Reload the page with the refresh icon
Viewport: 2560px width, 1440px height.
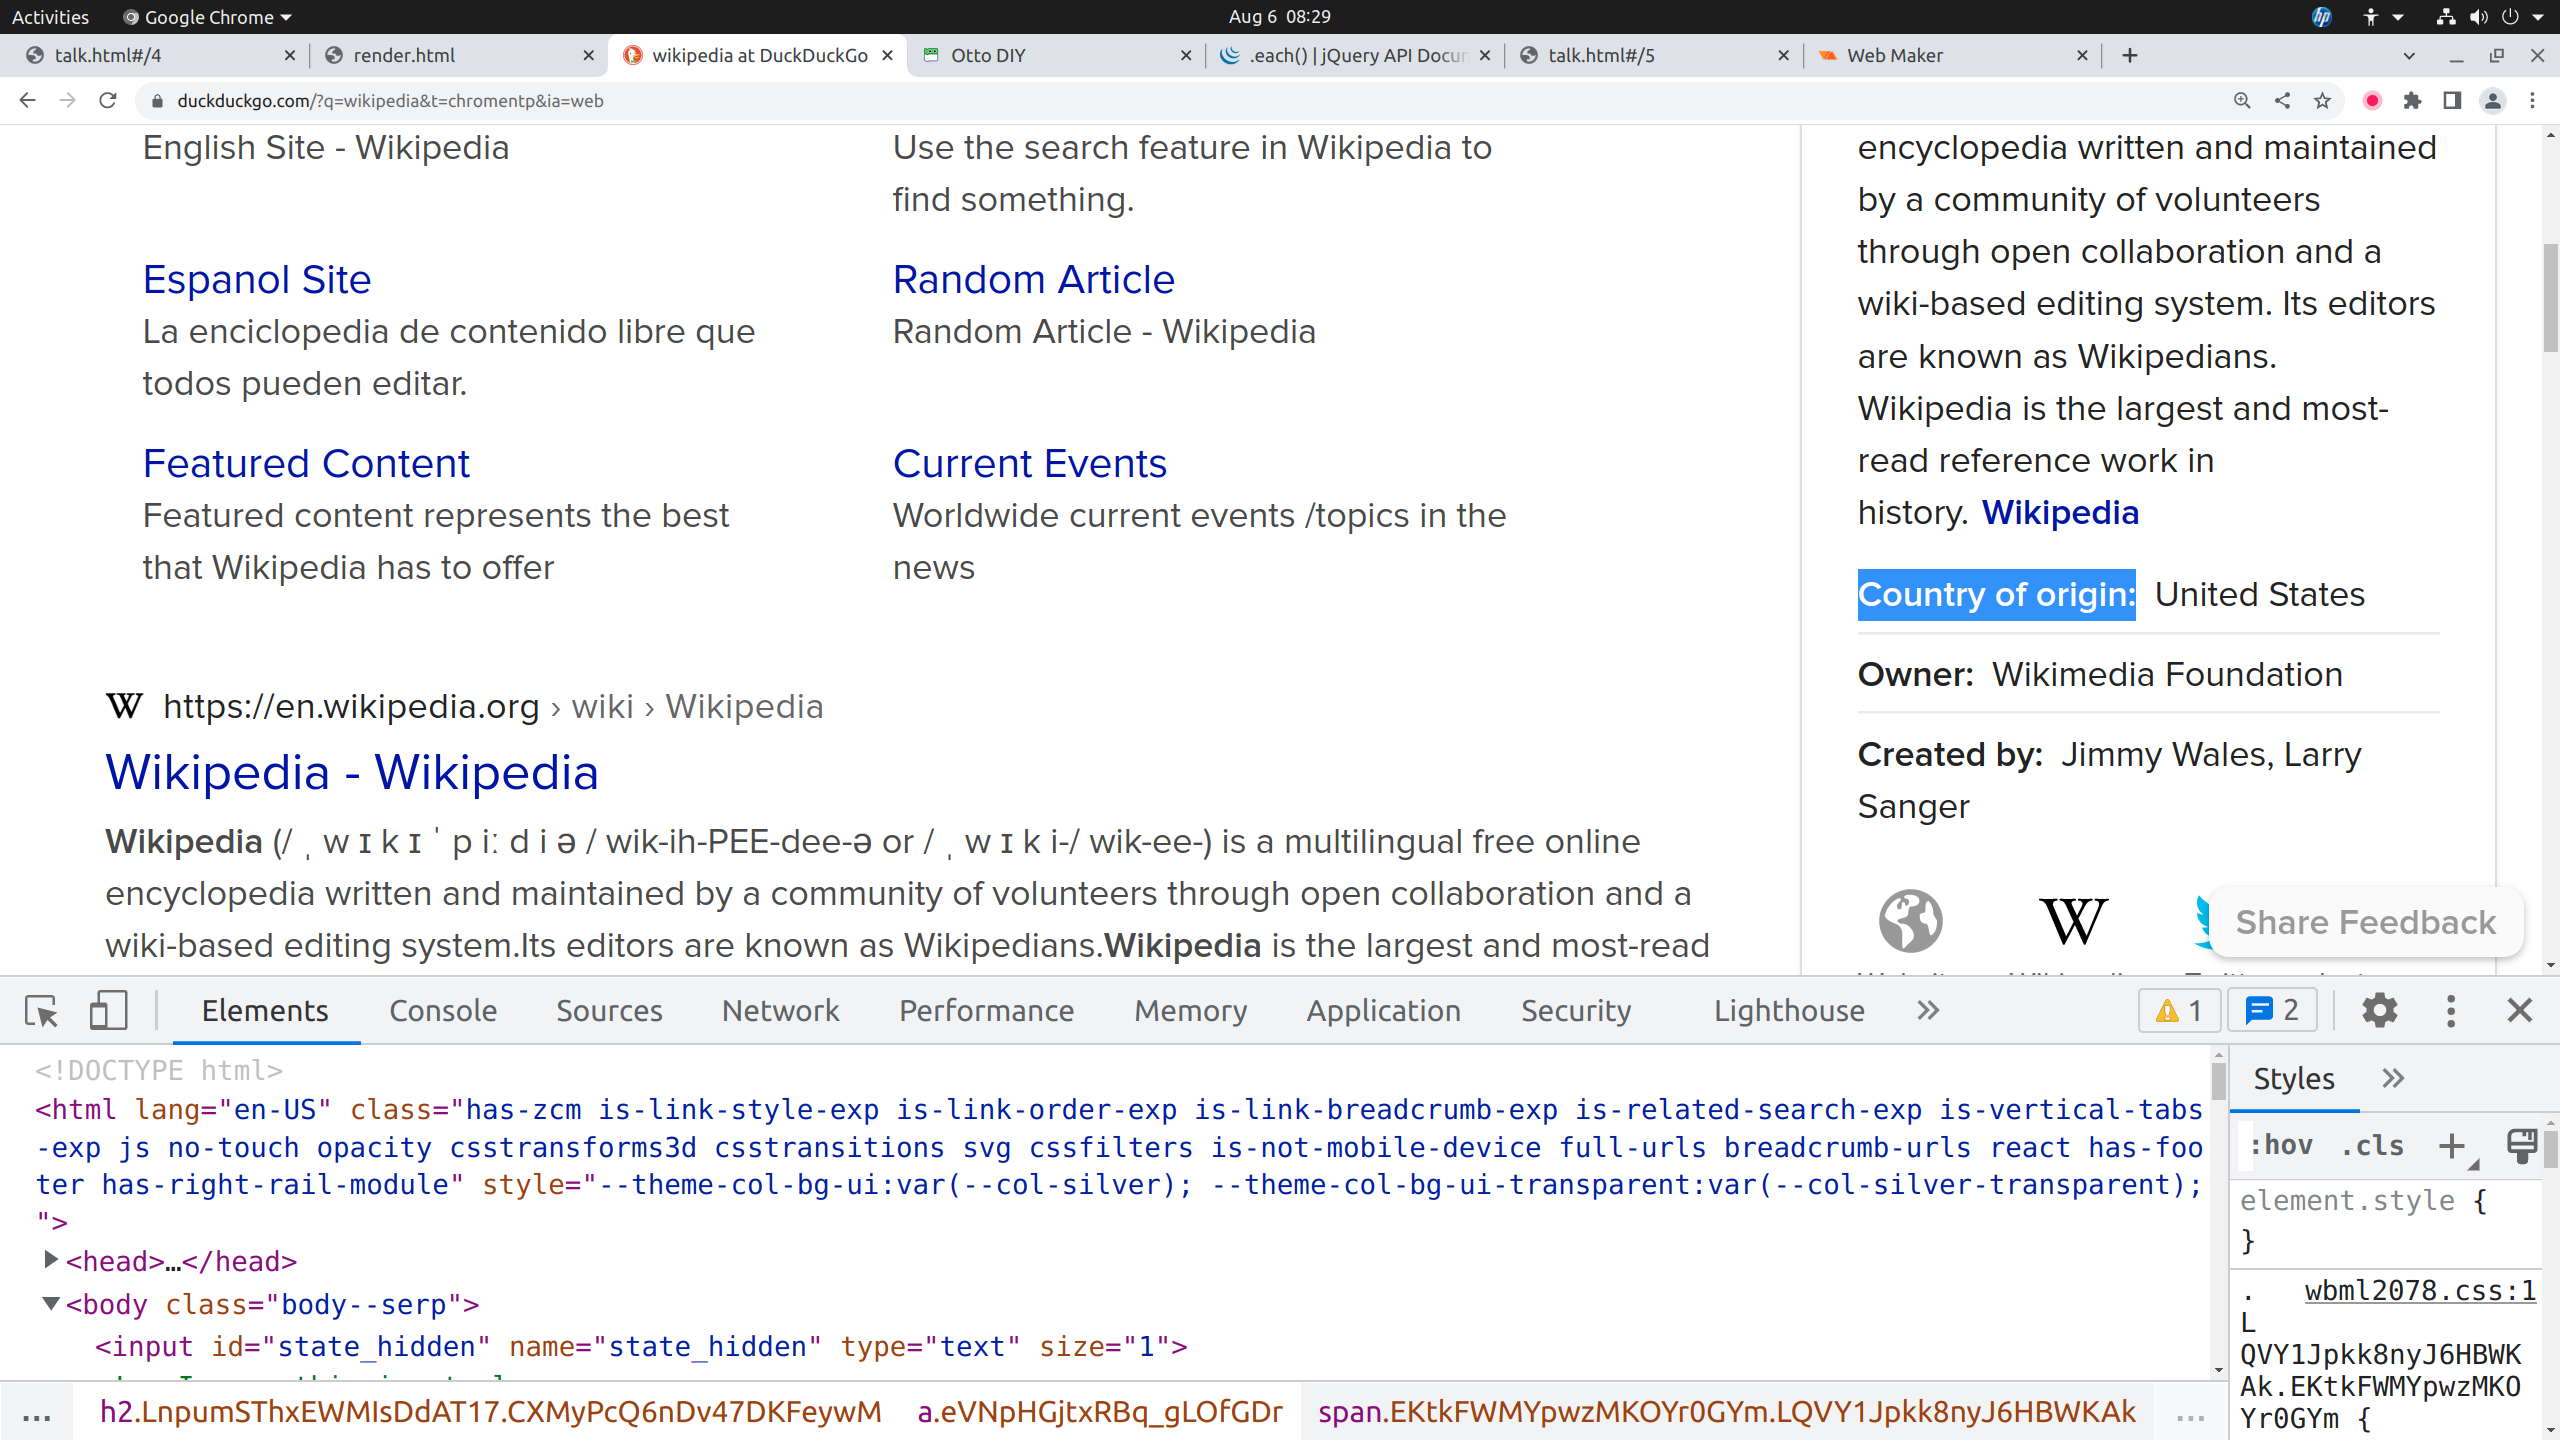(x=108, y=101)
